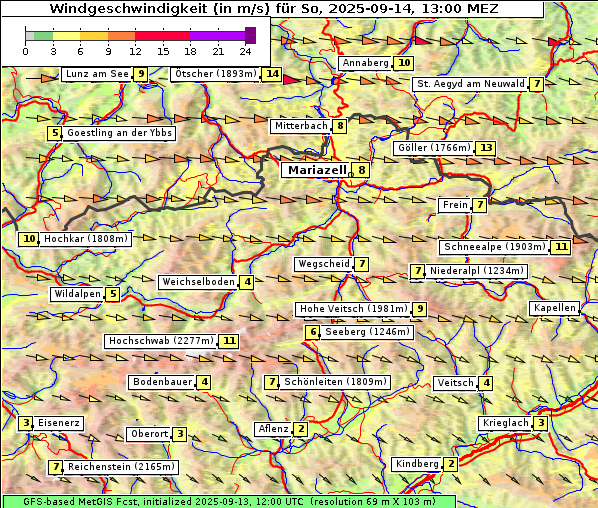The width and height of the screenshot is (598, 508).
Task: Select the Kindberg wind badge 2
Action: tap(451, 464)
